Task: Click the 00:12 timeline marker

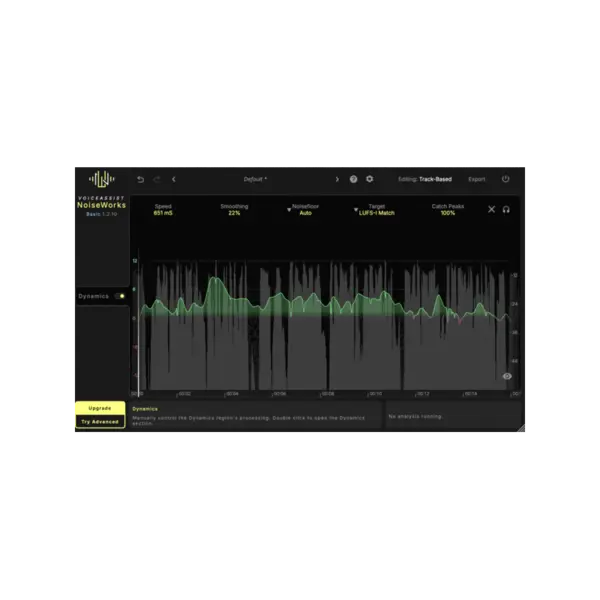Action: click(x=423, y=394)
